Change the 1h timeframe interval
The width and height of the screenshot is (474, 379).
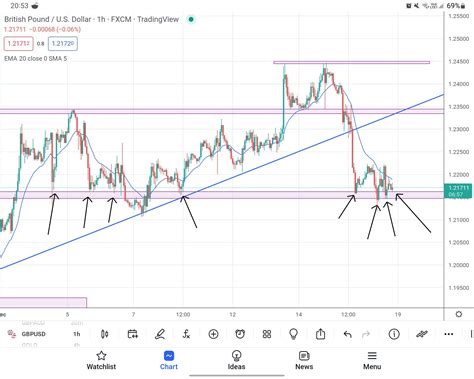point(77,334)
